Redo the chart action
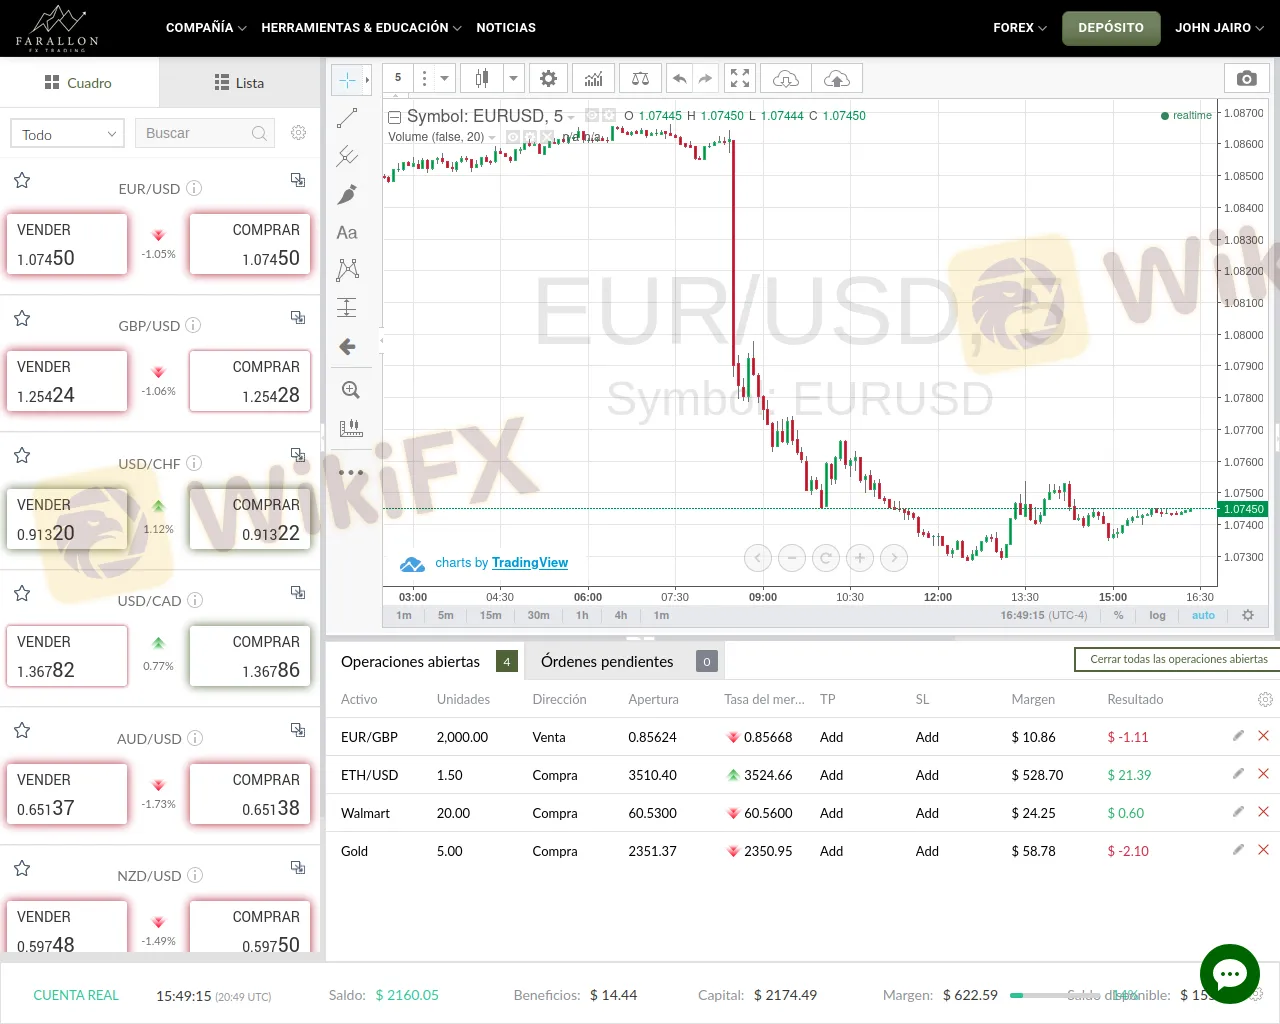 point(706,78)
